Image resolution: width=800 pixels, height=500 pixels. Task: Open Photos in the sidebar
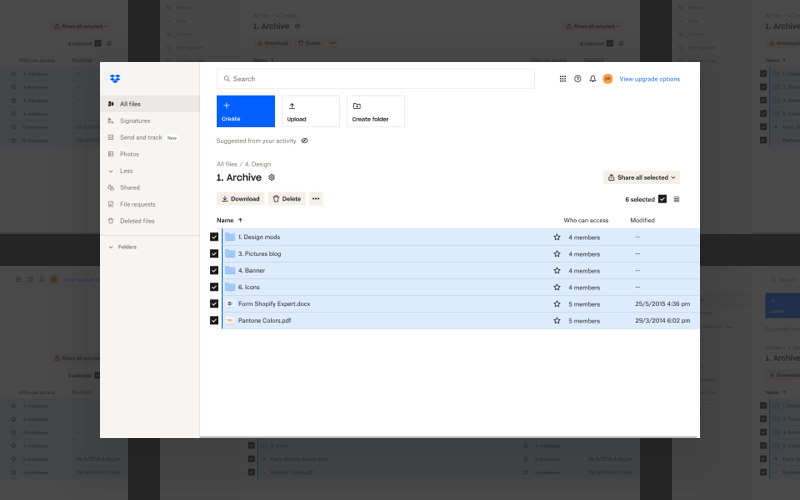pyautogui.click(x=129, y=154)
